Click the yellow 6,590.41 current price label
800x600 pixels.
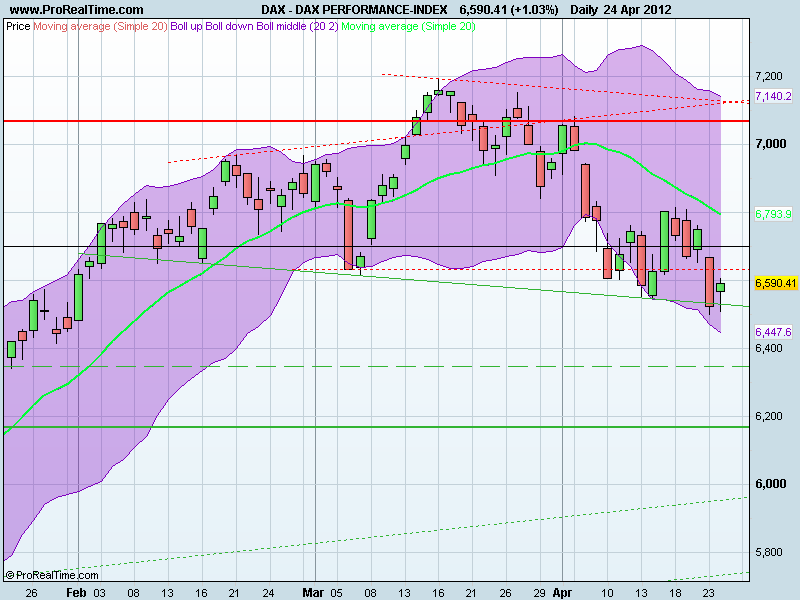coord(776,283)
